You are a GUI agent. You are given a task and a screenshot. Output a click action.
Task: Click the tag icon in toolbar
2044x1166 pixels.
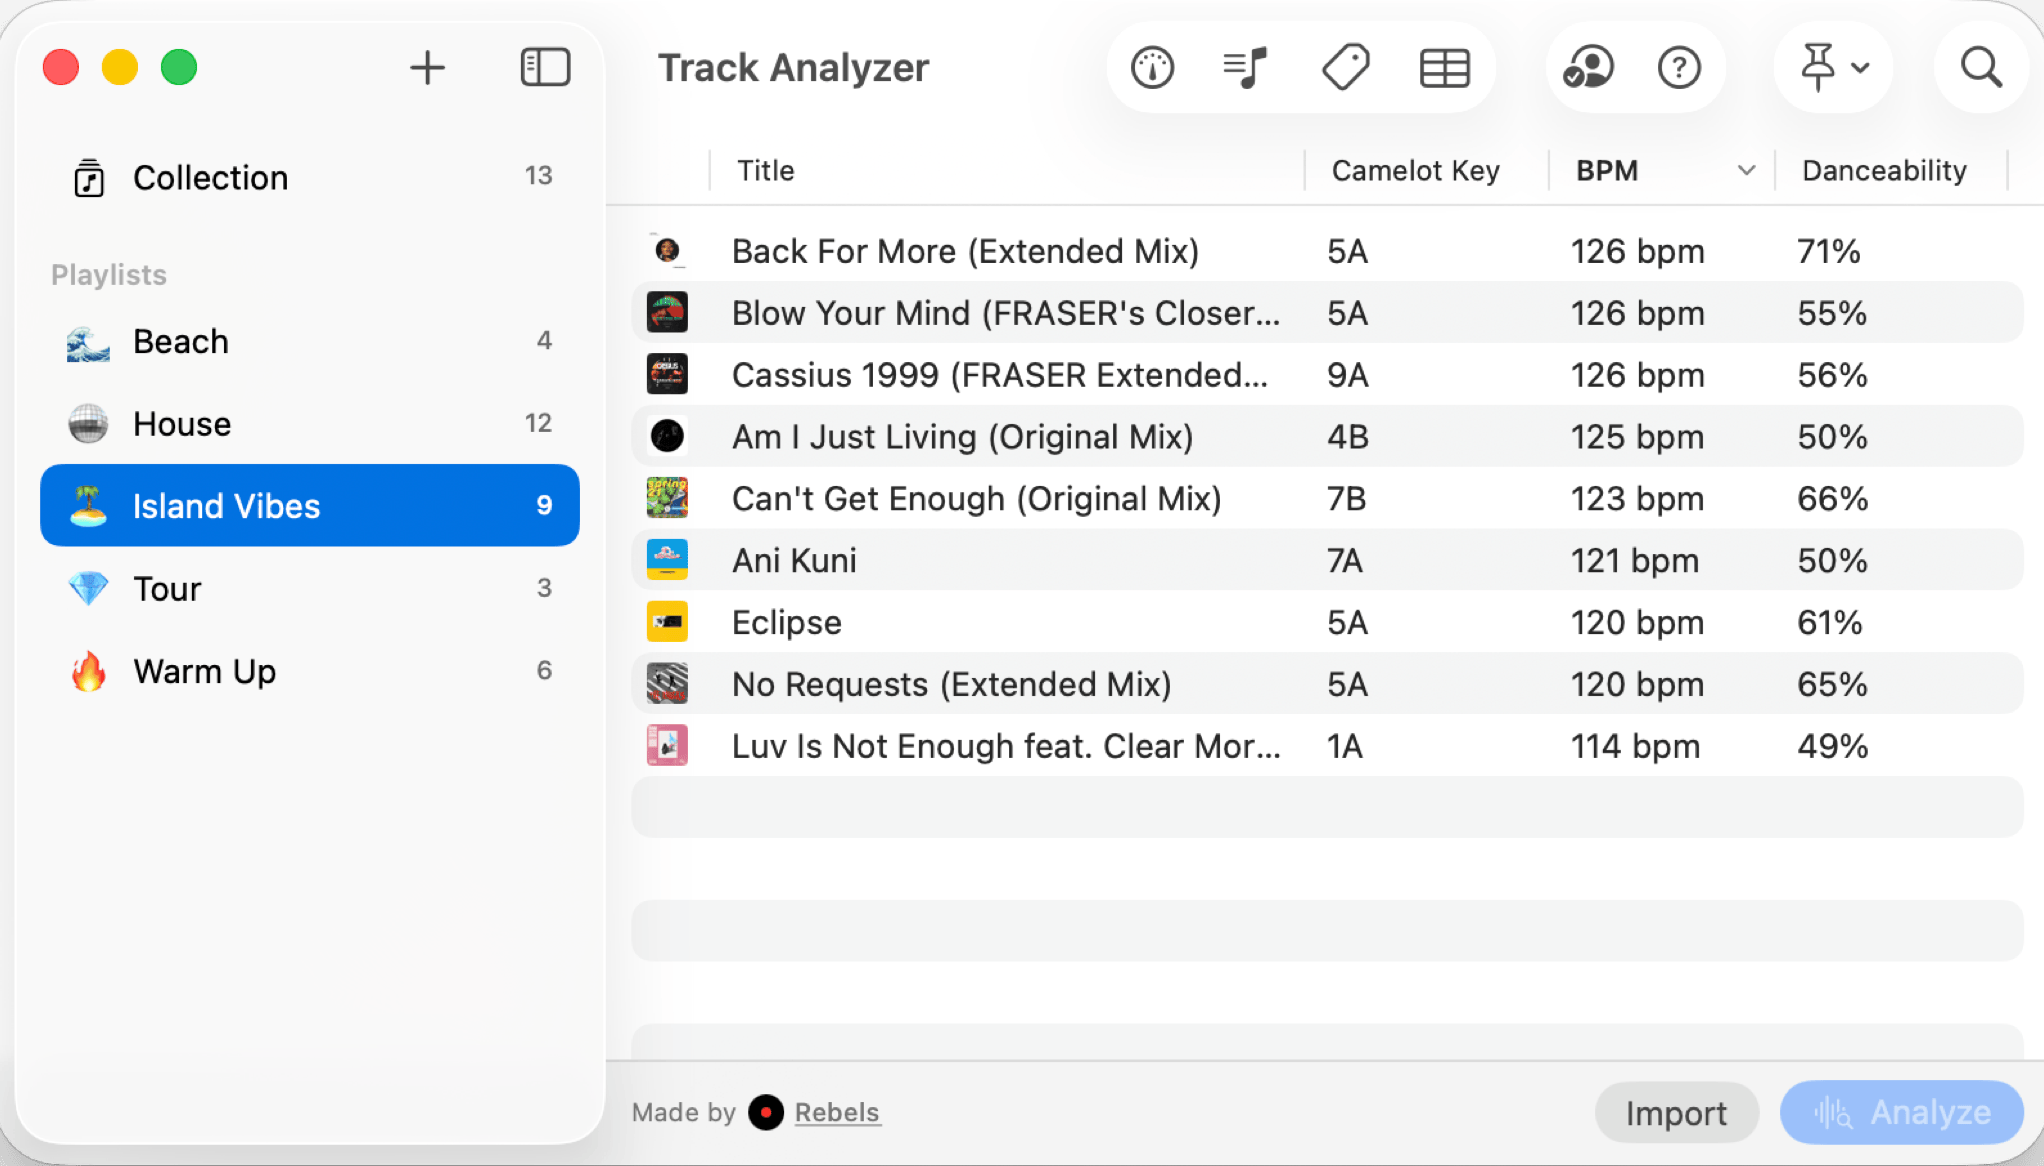pyautogui.click(x=1345, y=68)
